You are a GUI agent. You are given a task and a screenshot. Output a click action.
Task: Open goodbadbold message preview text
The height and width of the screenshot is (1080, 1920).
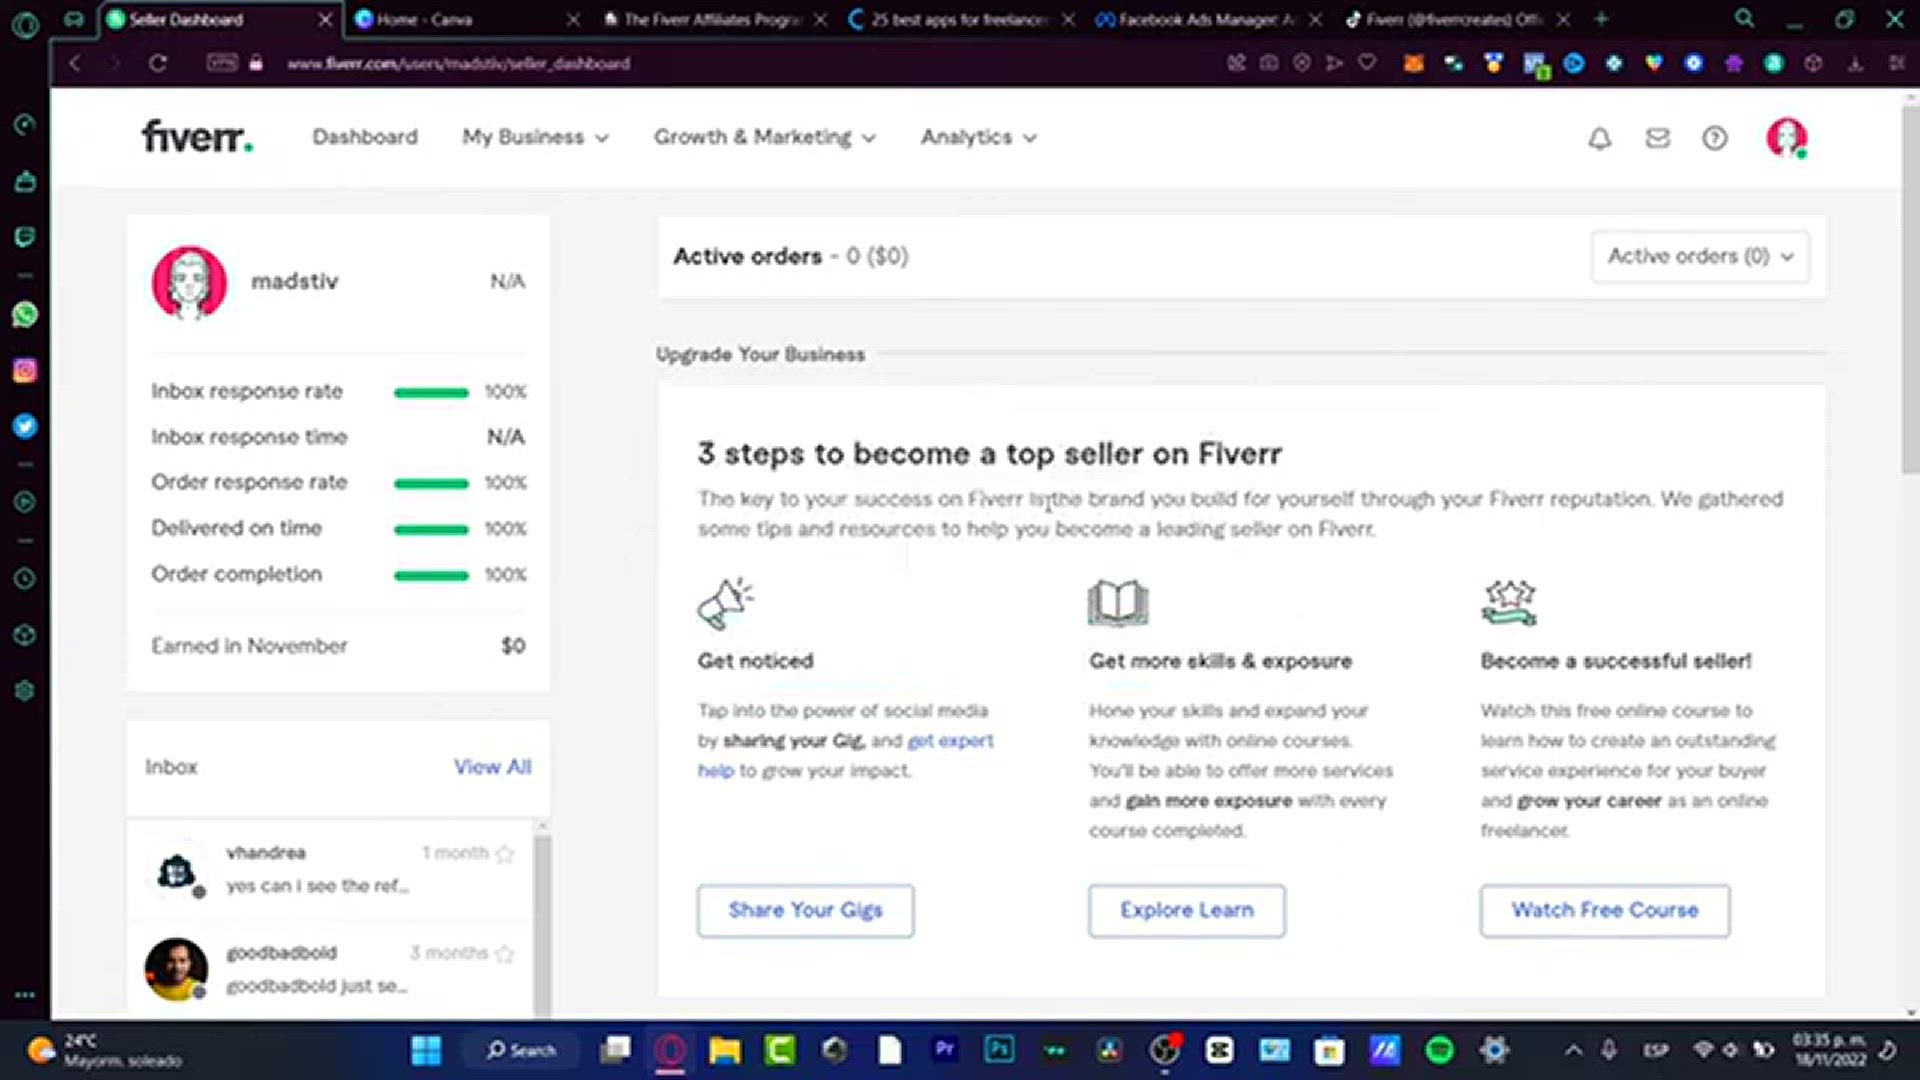point(316,986)
